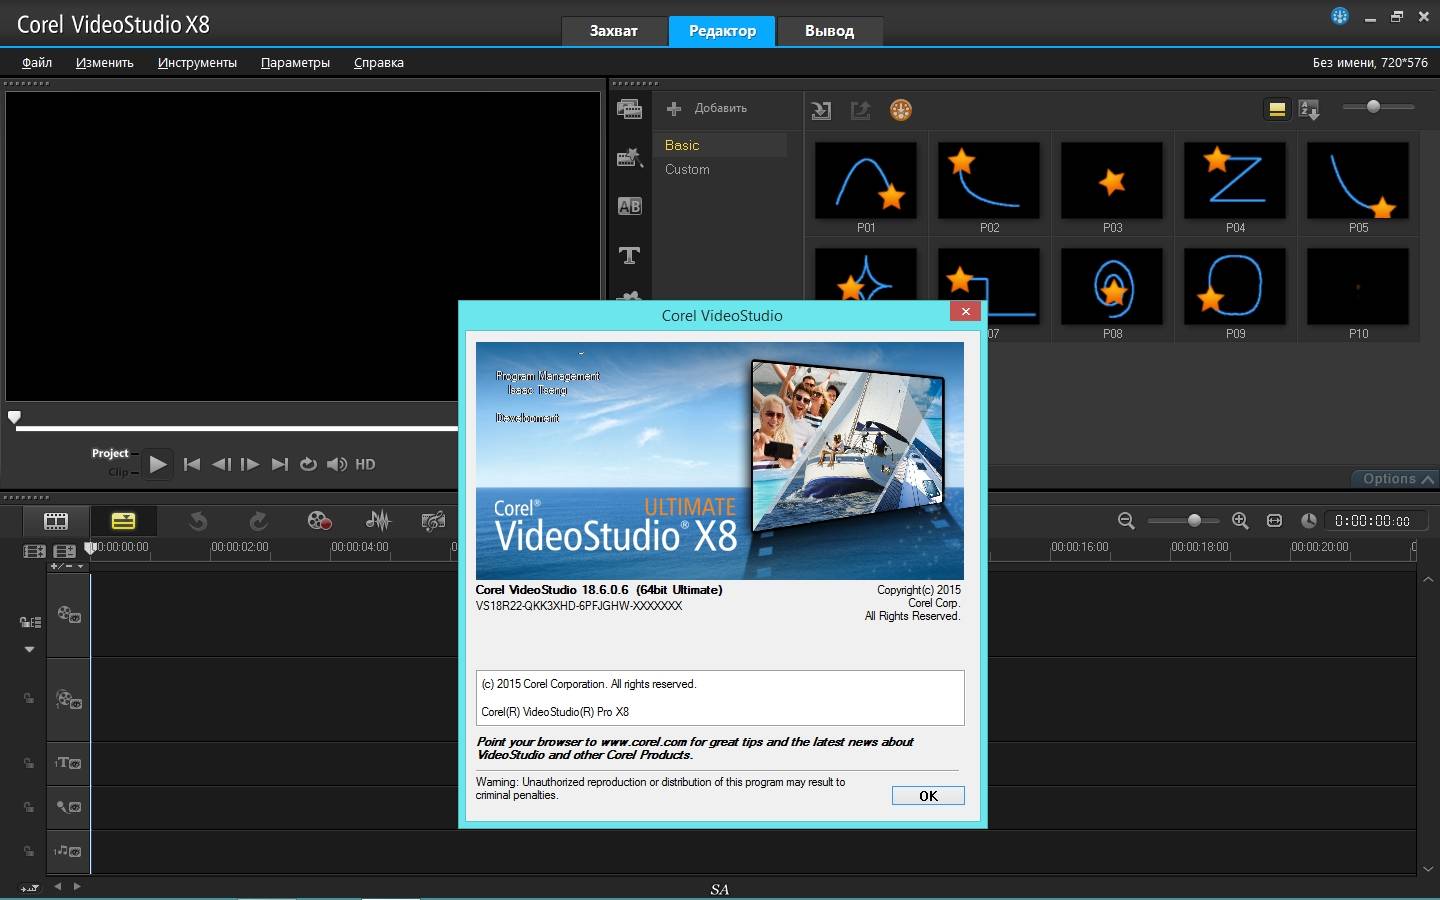Jump to the start with Home button
The height and width of the screenshot is (900, 1440).
click(192, 464)
